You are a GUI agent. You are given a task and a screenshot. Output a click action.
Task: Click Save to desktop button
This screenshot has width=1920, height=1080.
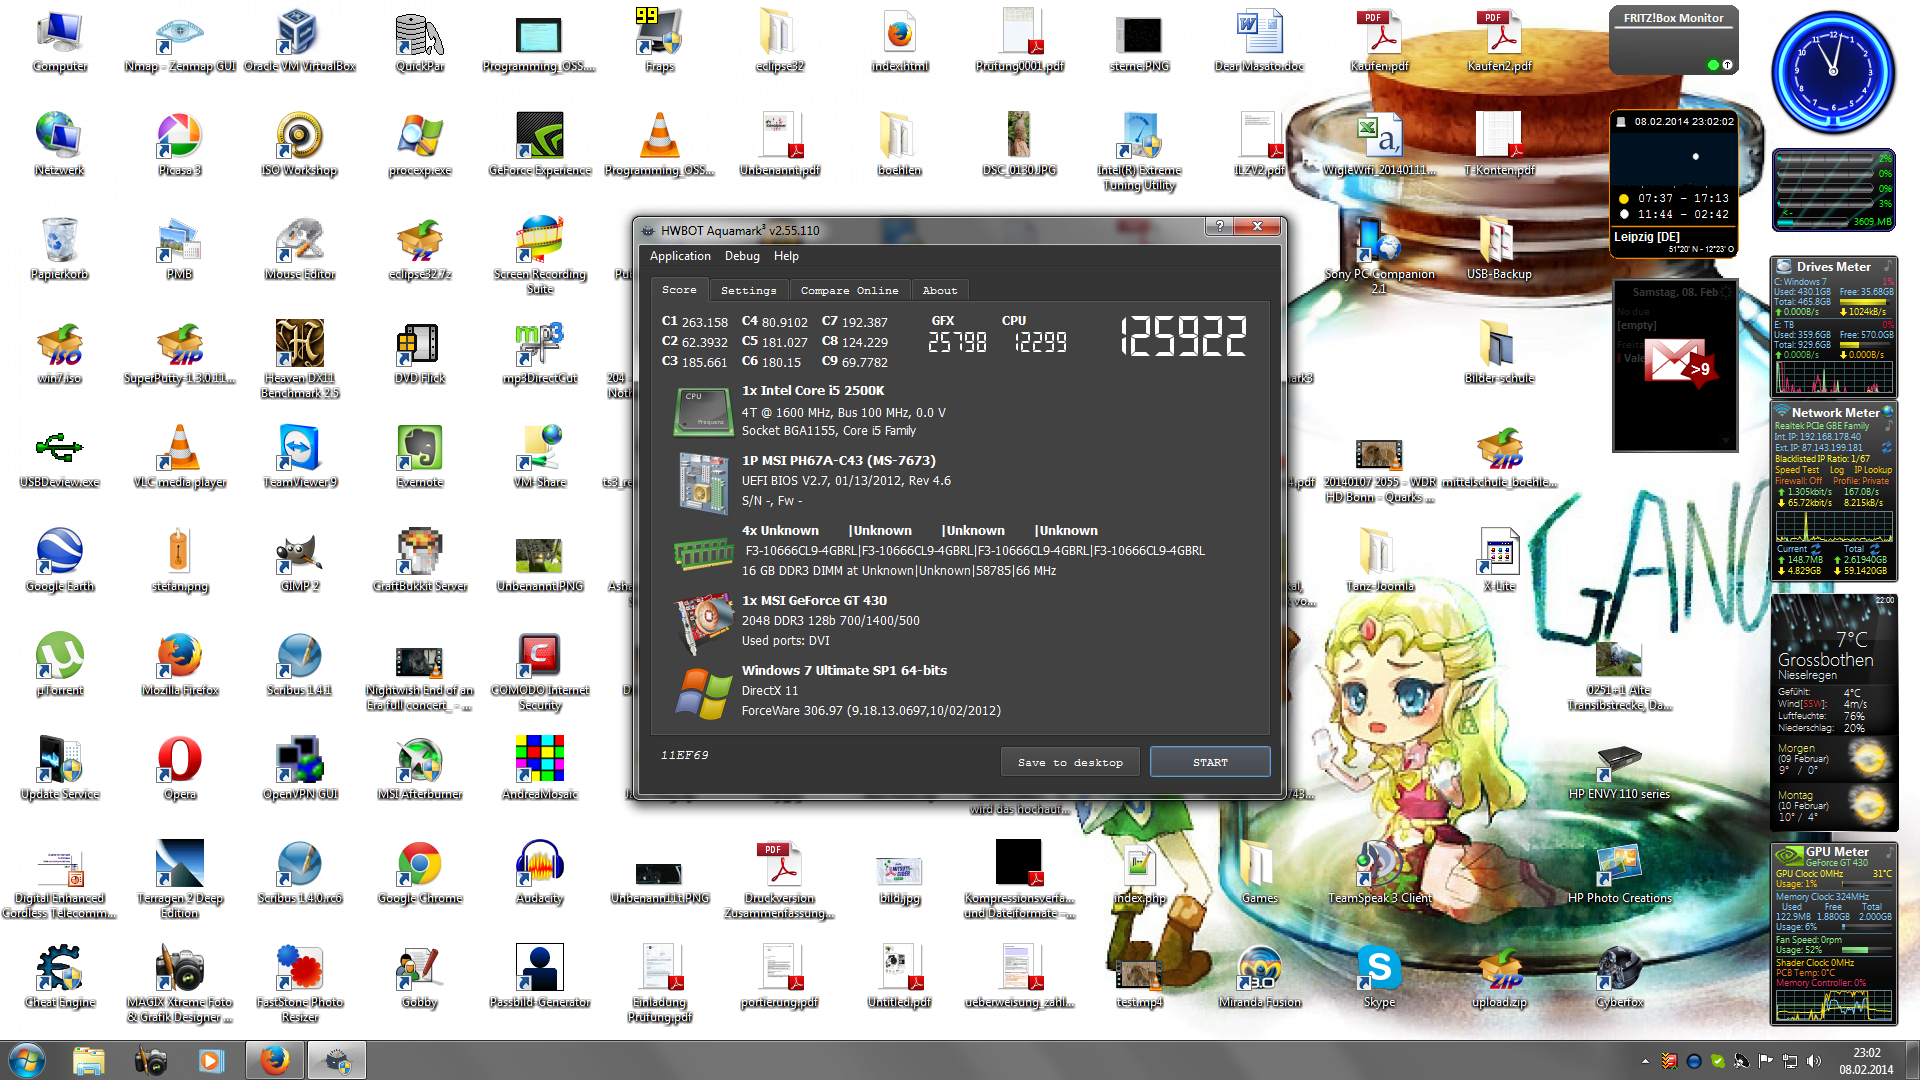[x=1070, y=762]
